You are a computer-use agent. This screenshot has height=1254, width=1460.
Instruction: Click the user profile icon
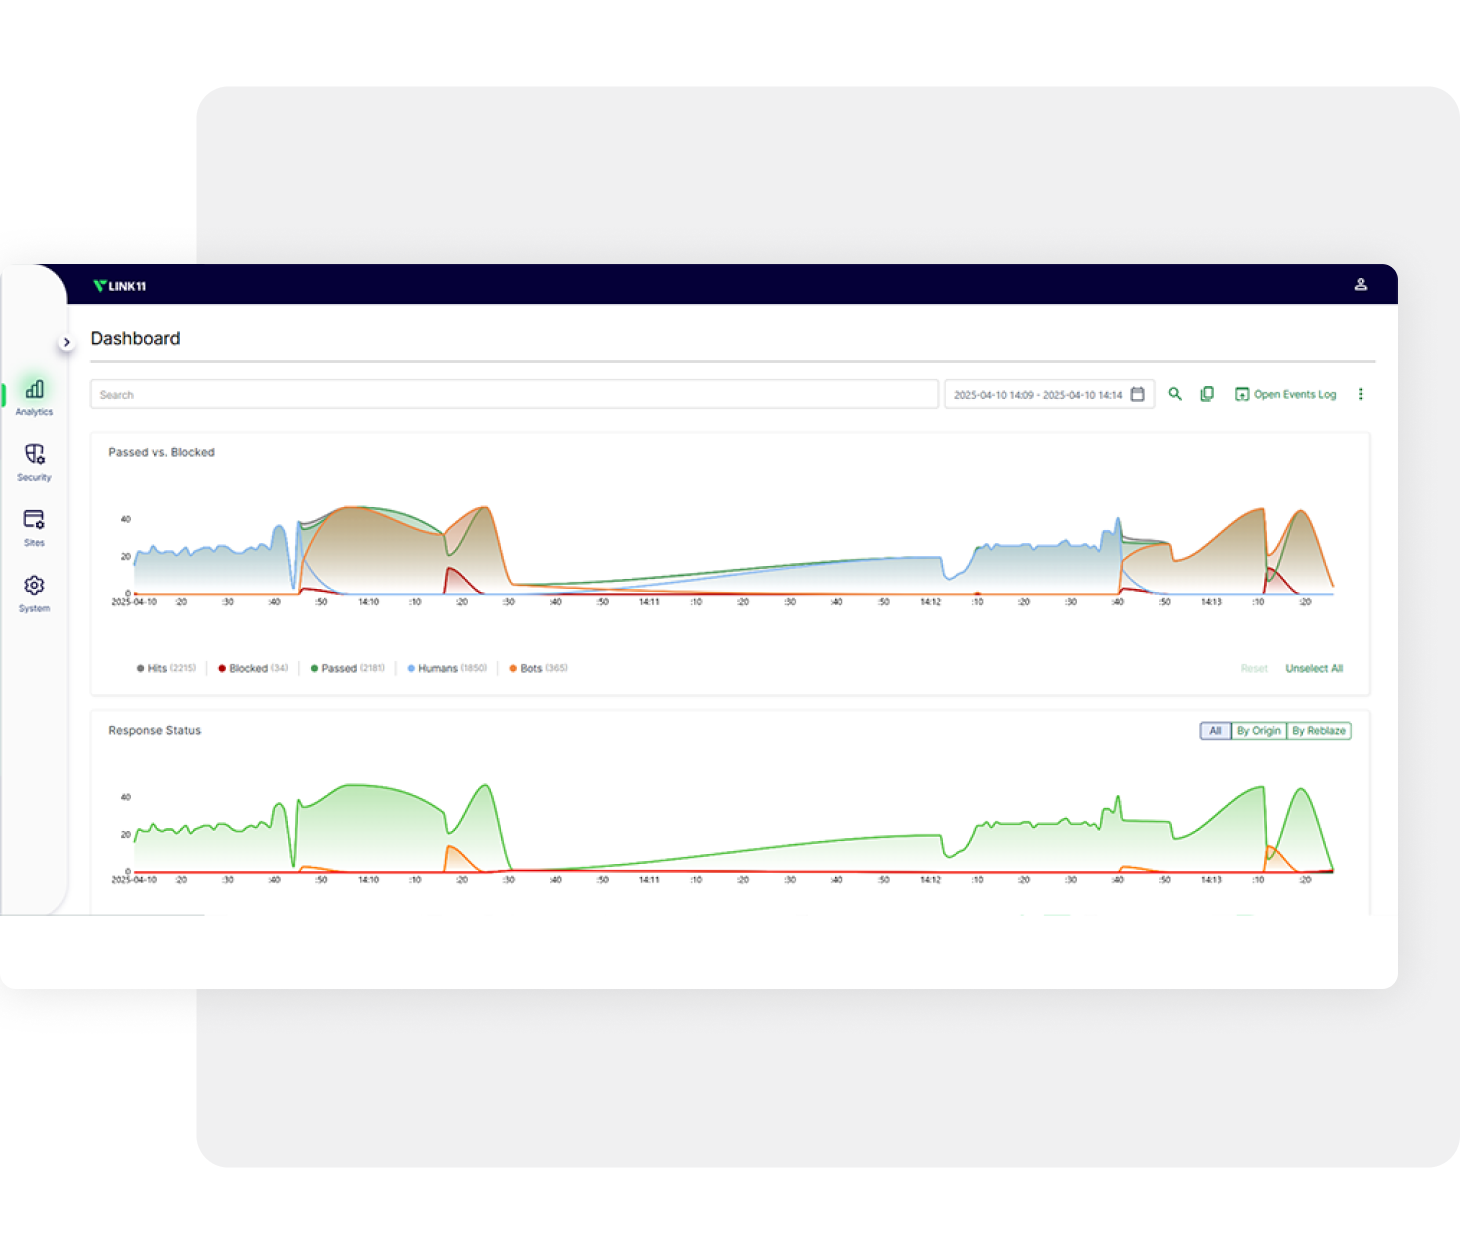click(x=1360, y=284)
